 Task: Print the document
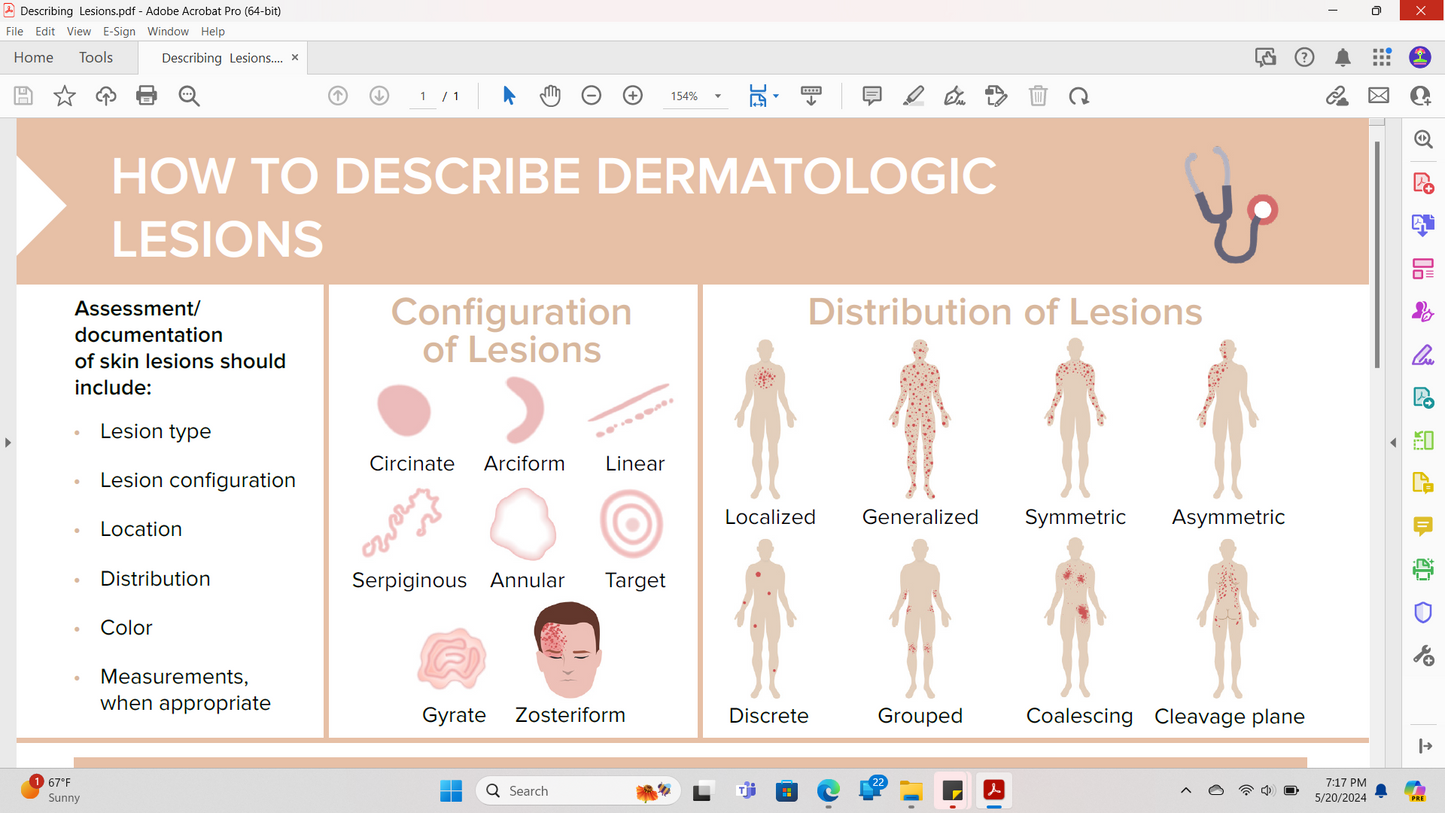coord(147,96)
